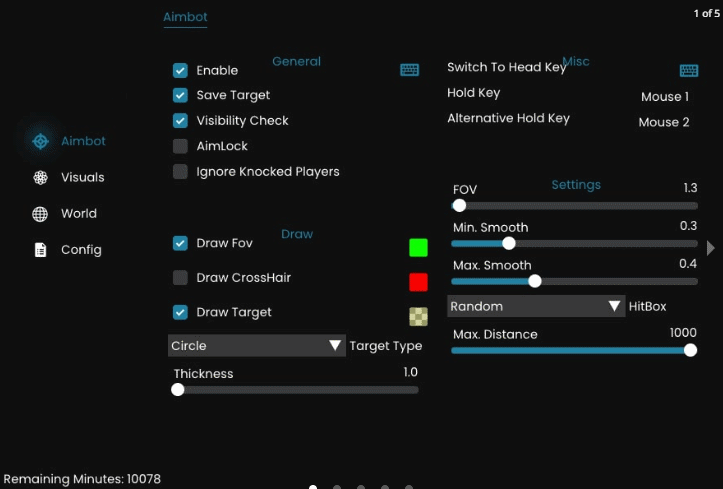Image resolution: width=723 pixels, height=489 pixels.
Task: Click the right arrow to next page
Action: click(x=711, y=248)
